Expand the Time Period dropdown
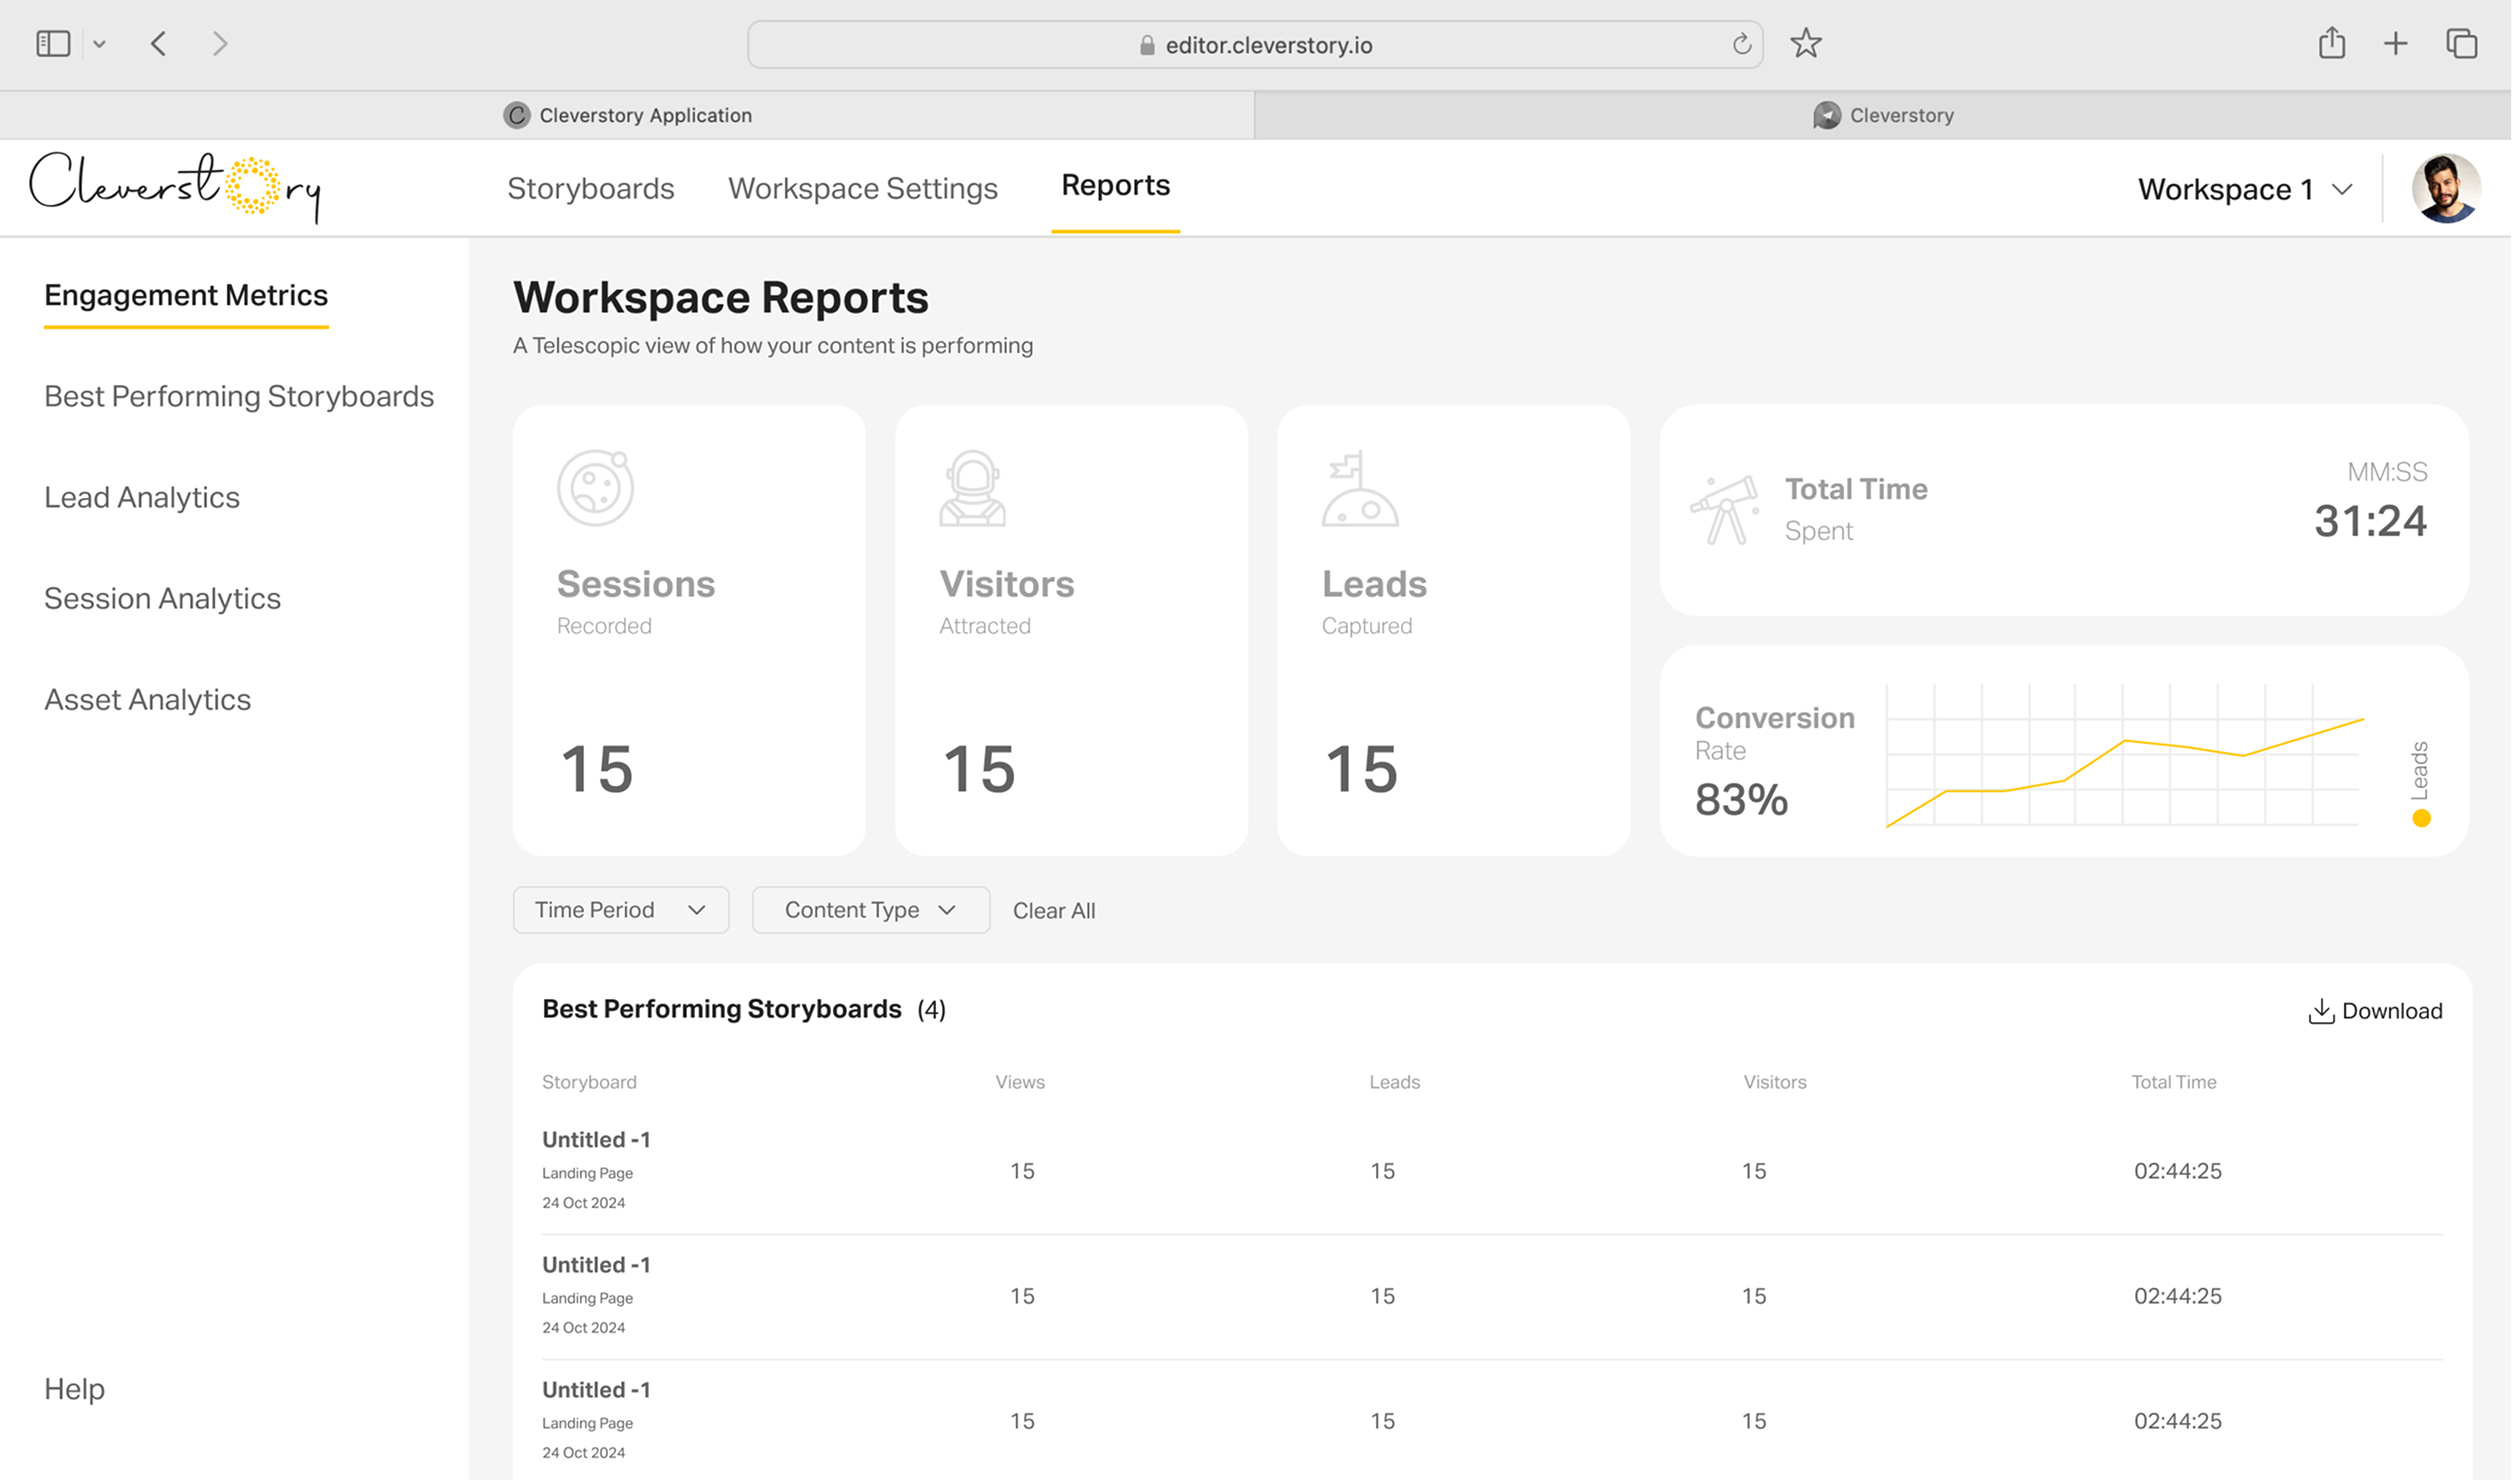The image size is (2512, 1480). [621, 910]
